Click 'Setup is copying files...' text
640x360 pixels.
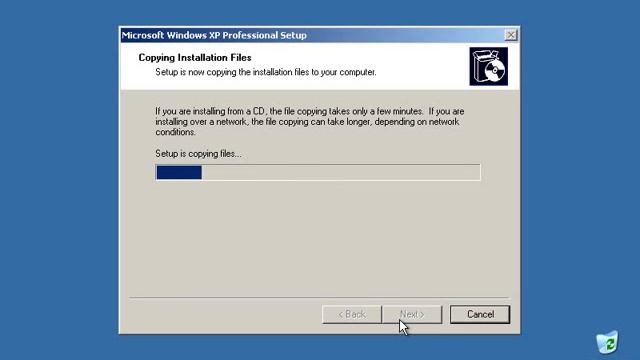(198, 154)
